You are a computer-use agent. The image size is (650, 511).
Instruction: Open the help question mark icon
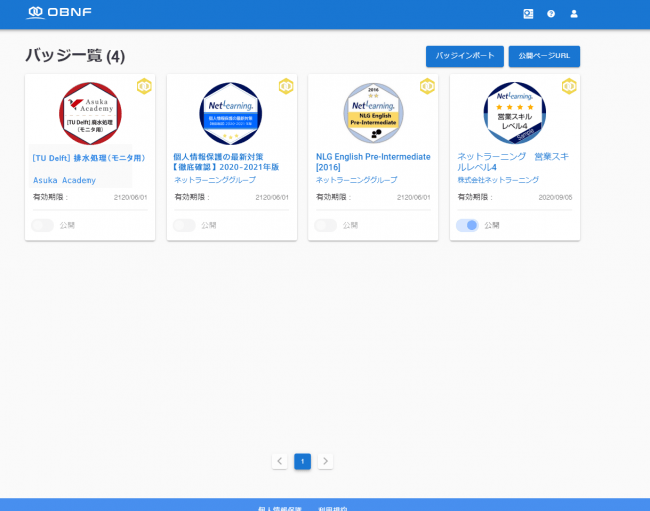551,14
